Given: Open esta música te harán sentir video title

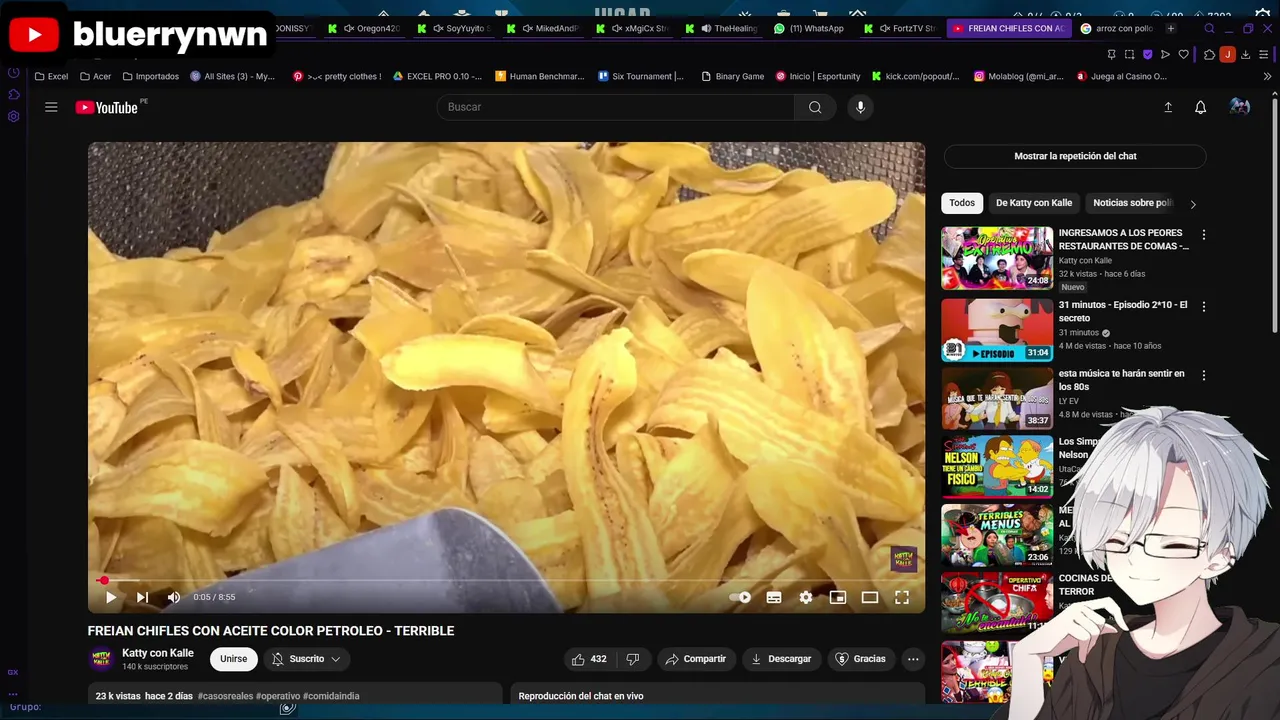Looking at the screenshot, I should point(1122,380).
